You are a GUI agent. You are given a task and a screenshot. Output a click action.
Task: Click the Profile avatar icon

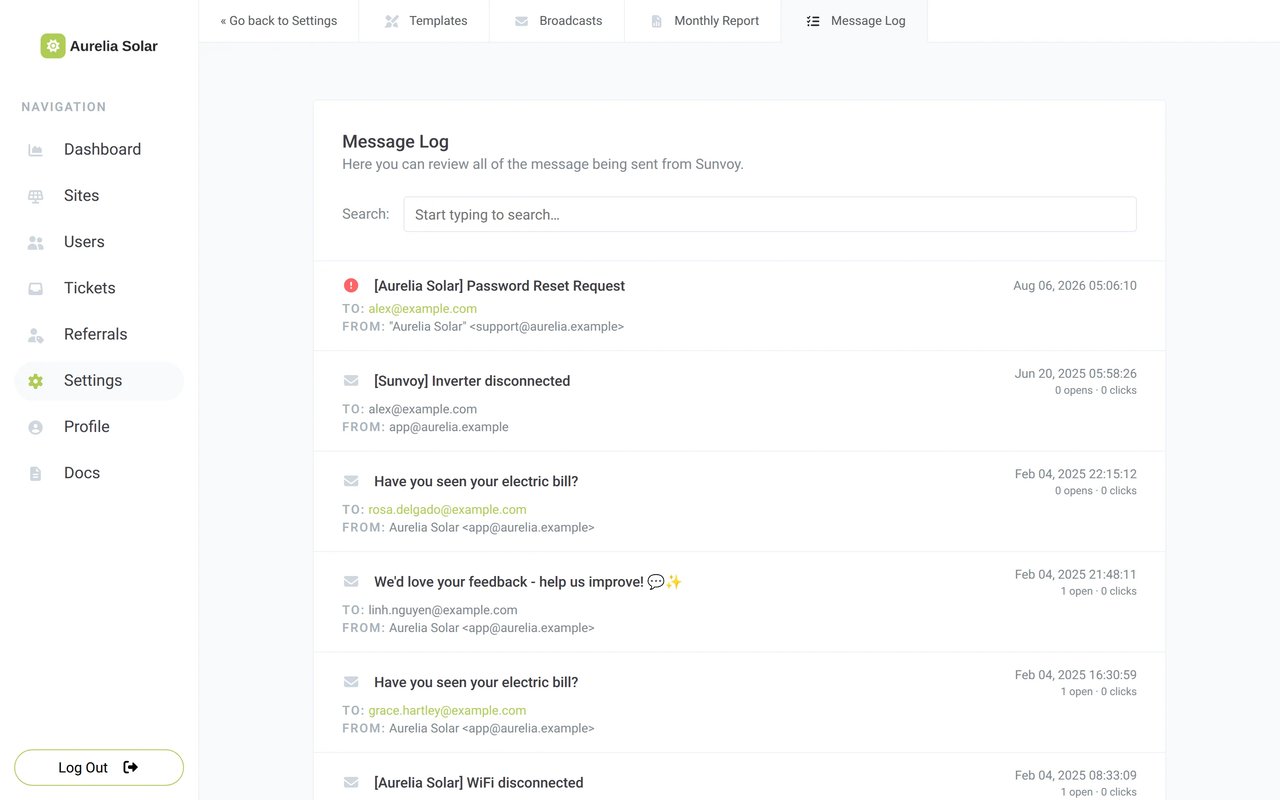[x=36, y=427]
